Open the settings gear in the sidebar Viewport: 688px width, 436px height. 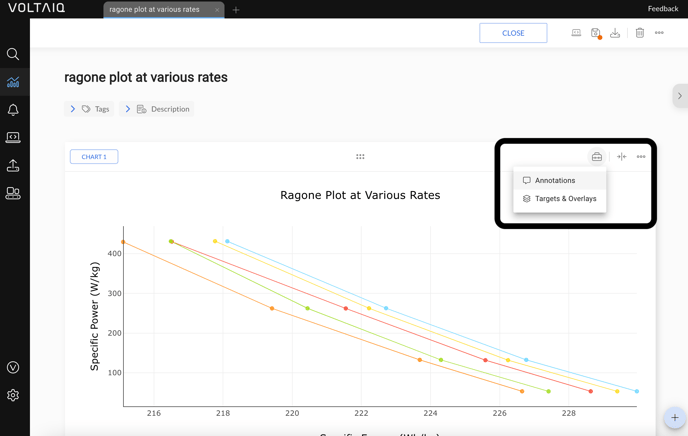(13, 395)
